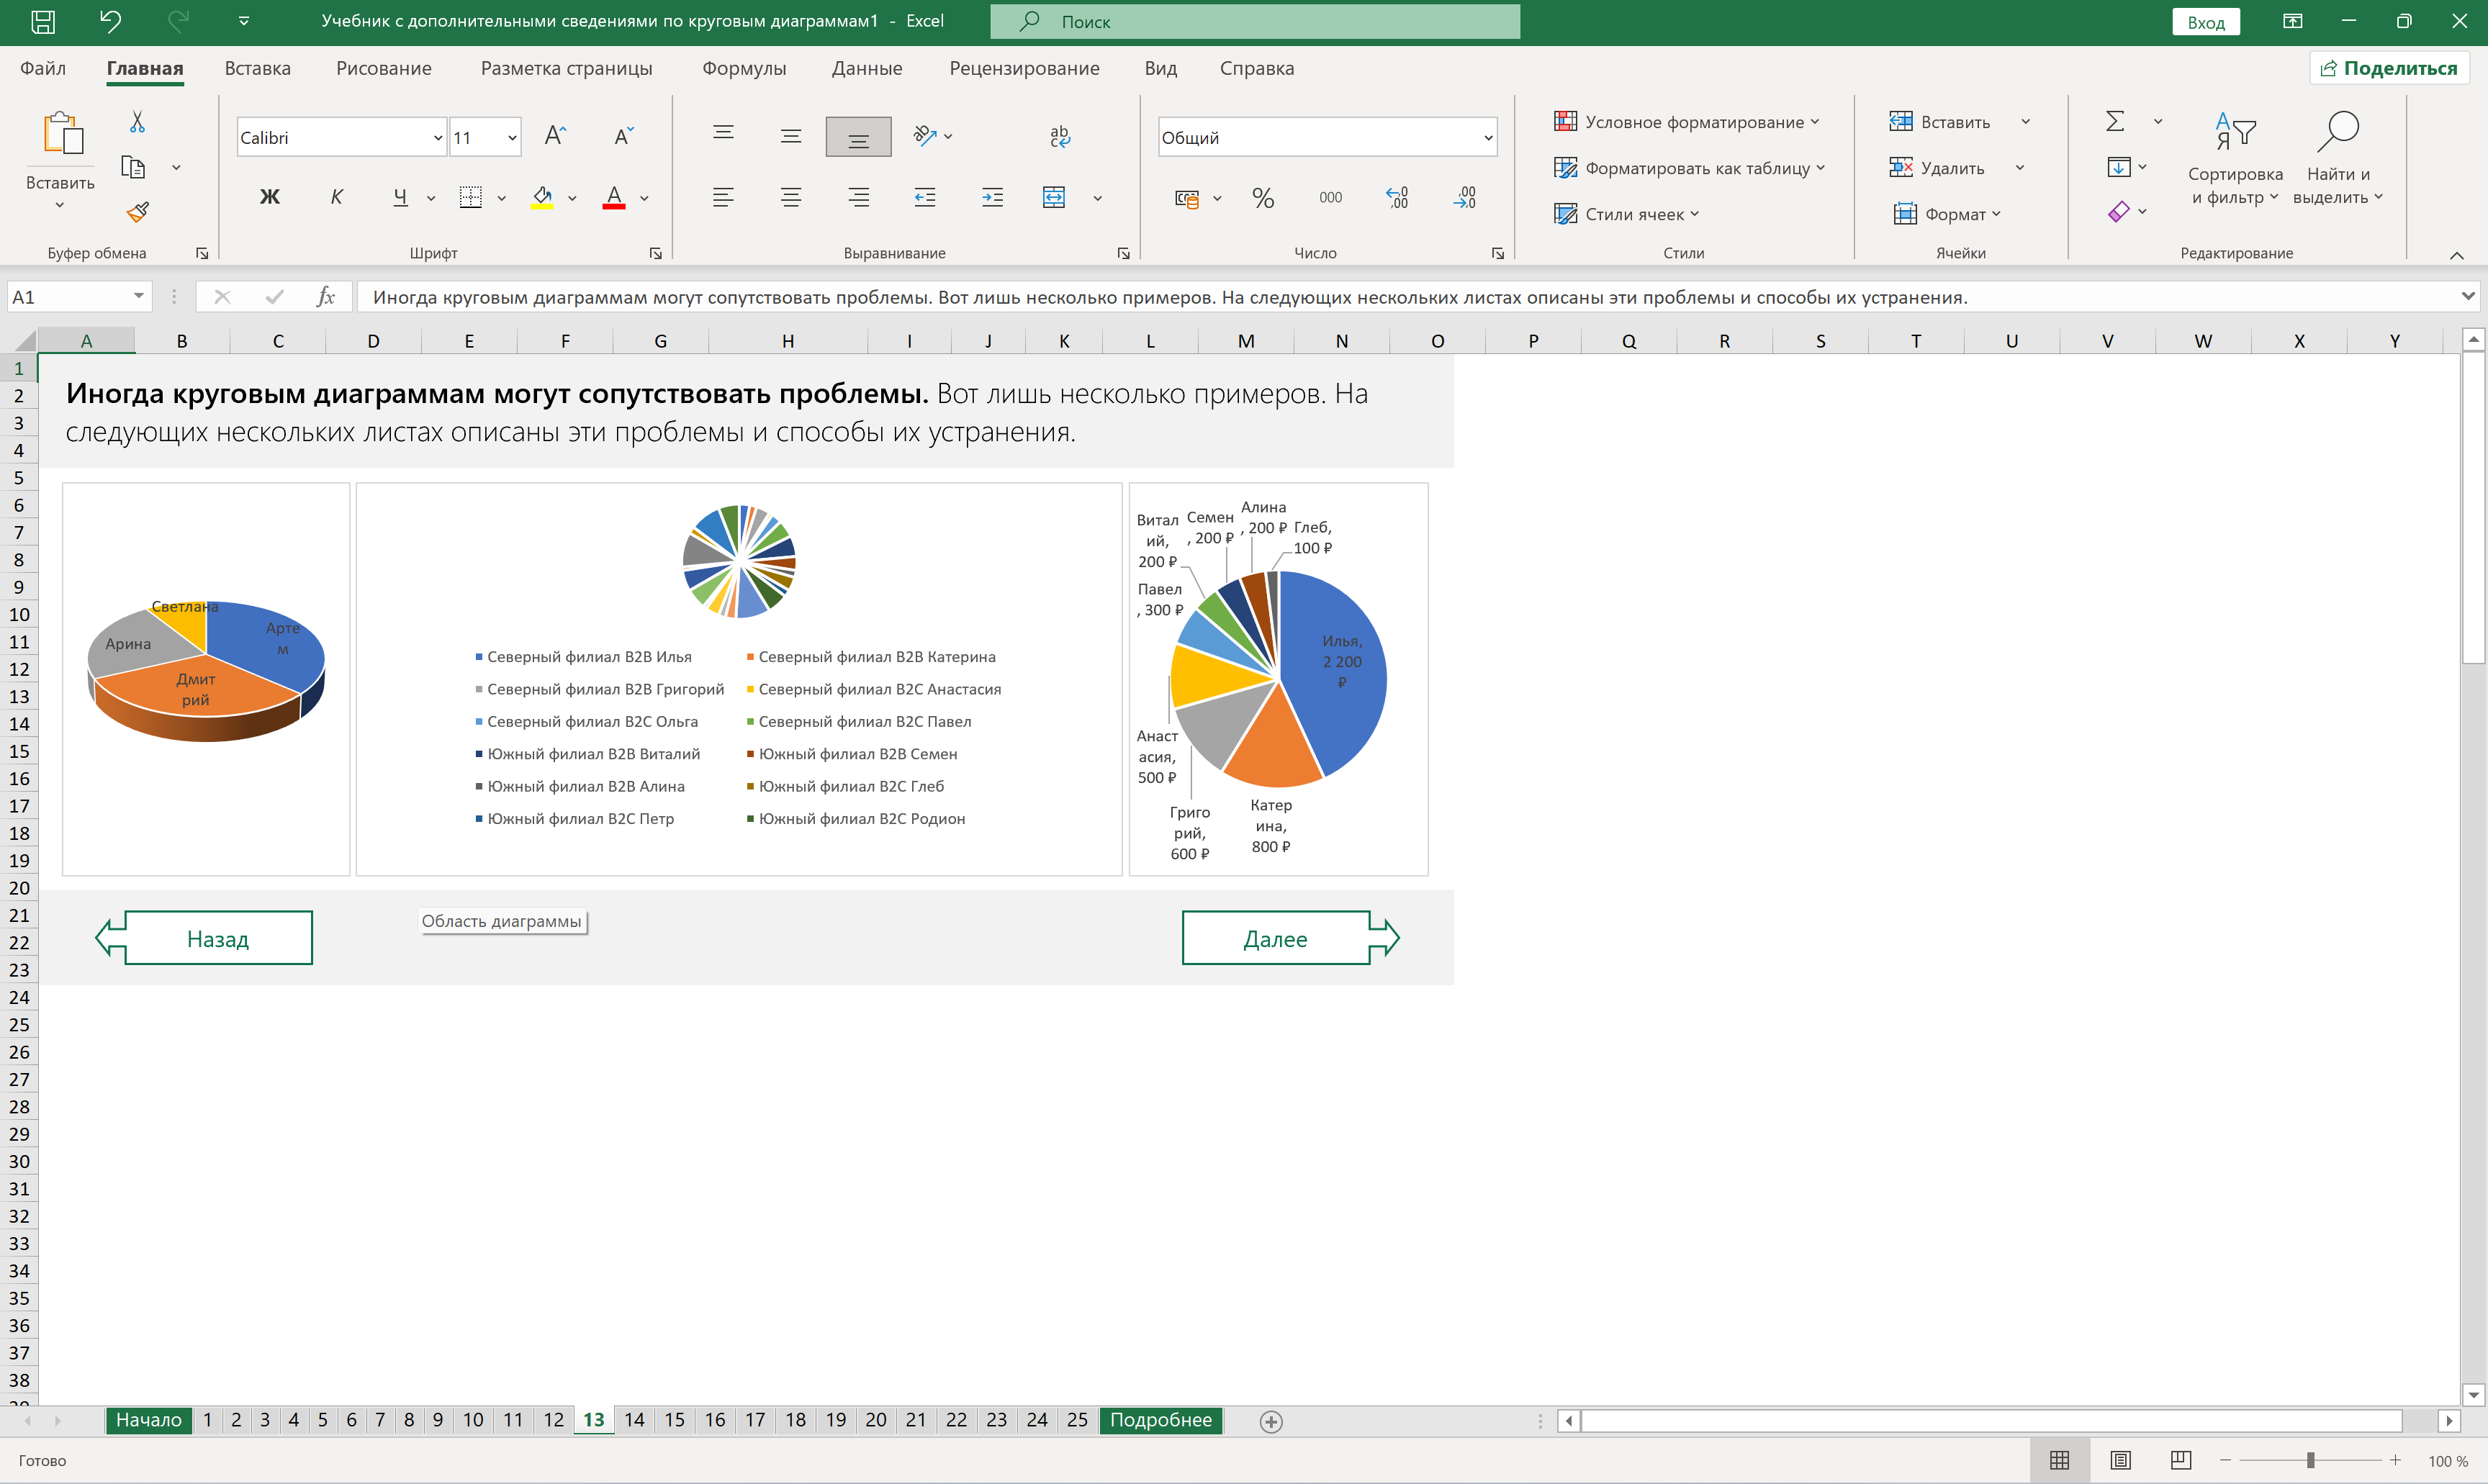The height and width of the screenshot is (1484, 2488).
Task: Apply red font color to text
Action: (614, 197)
